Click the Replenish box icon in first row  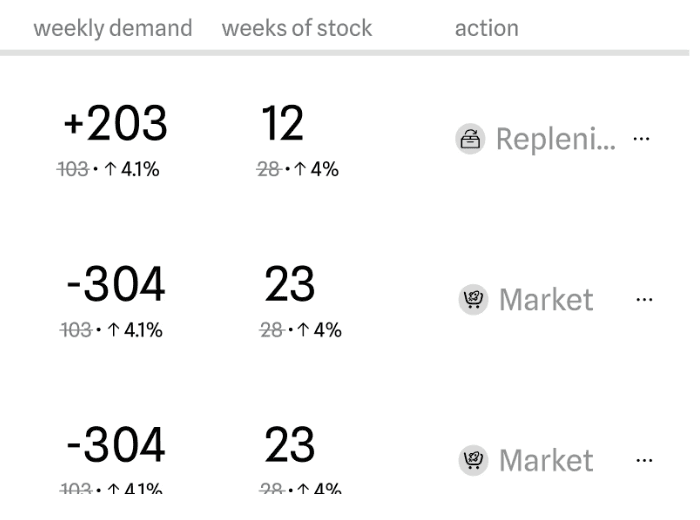click(470, 139)
